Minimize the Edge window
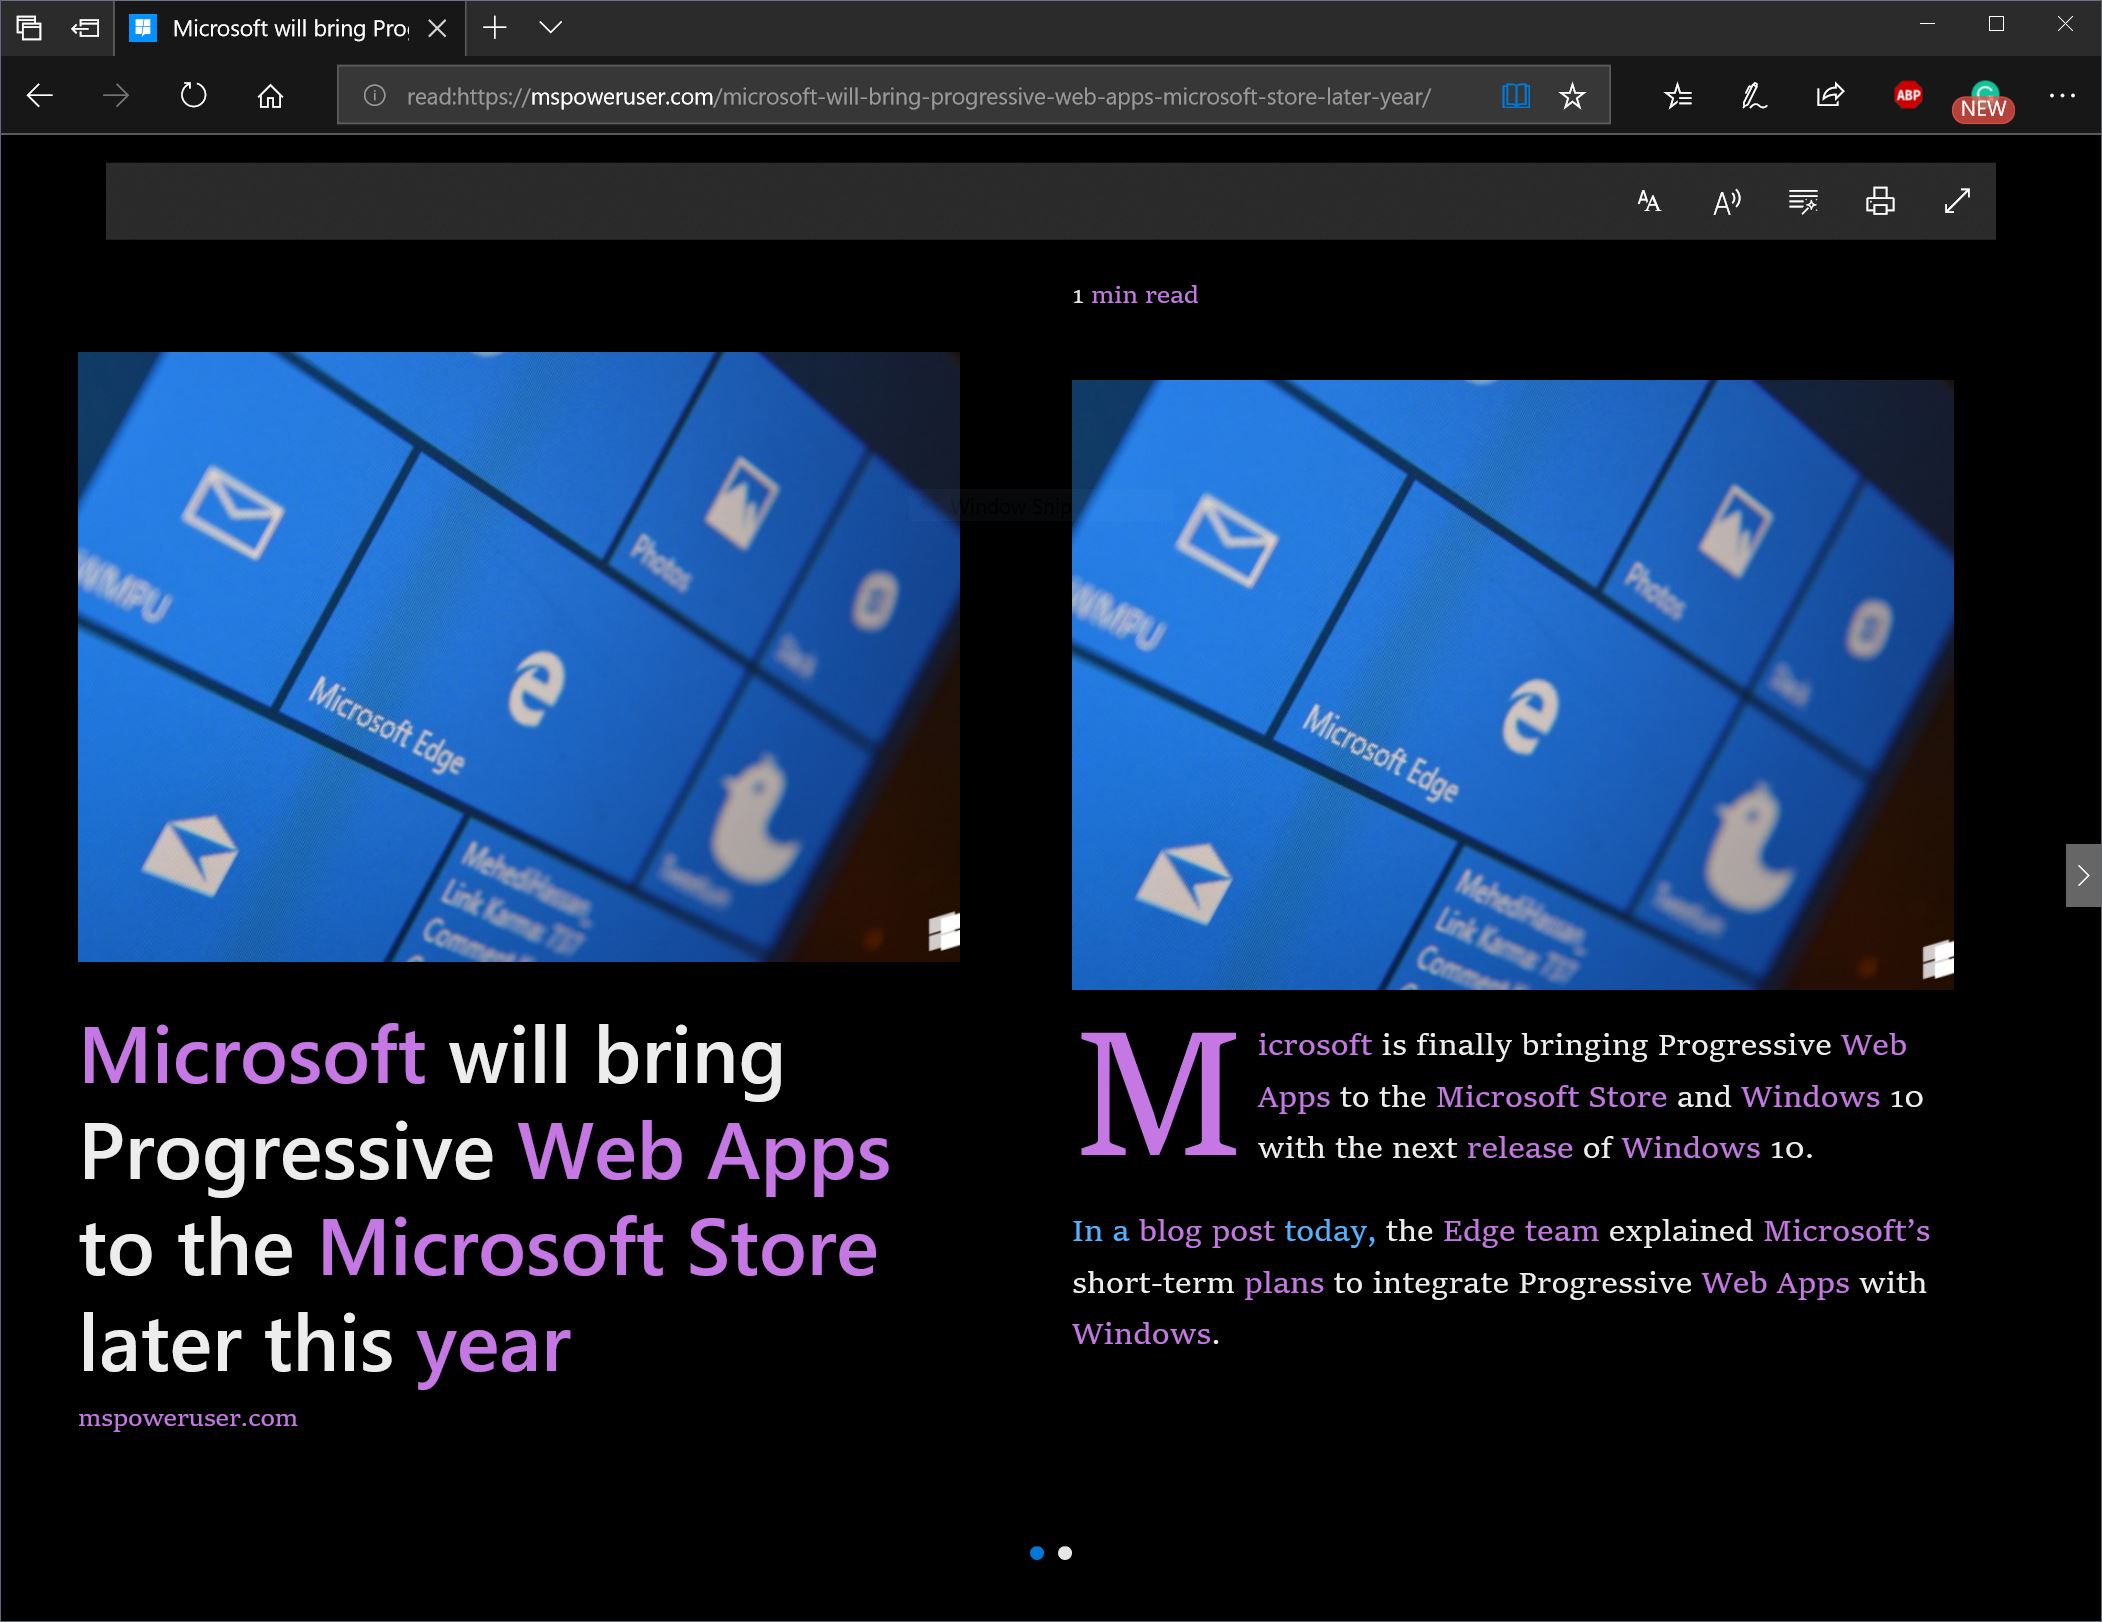The width and height of the screenshot is (2102, 1622). (1928, 24)
